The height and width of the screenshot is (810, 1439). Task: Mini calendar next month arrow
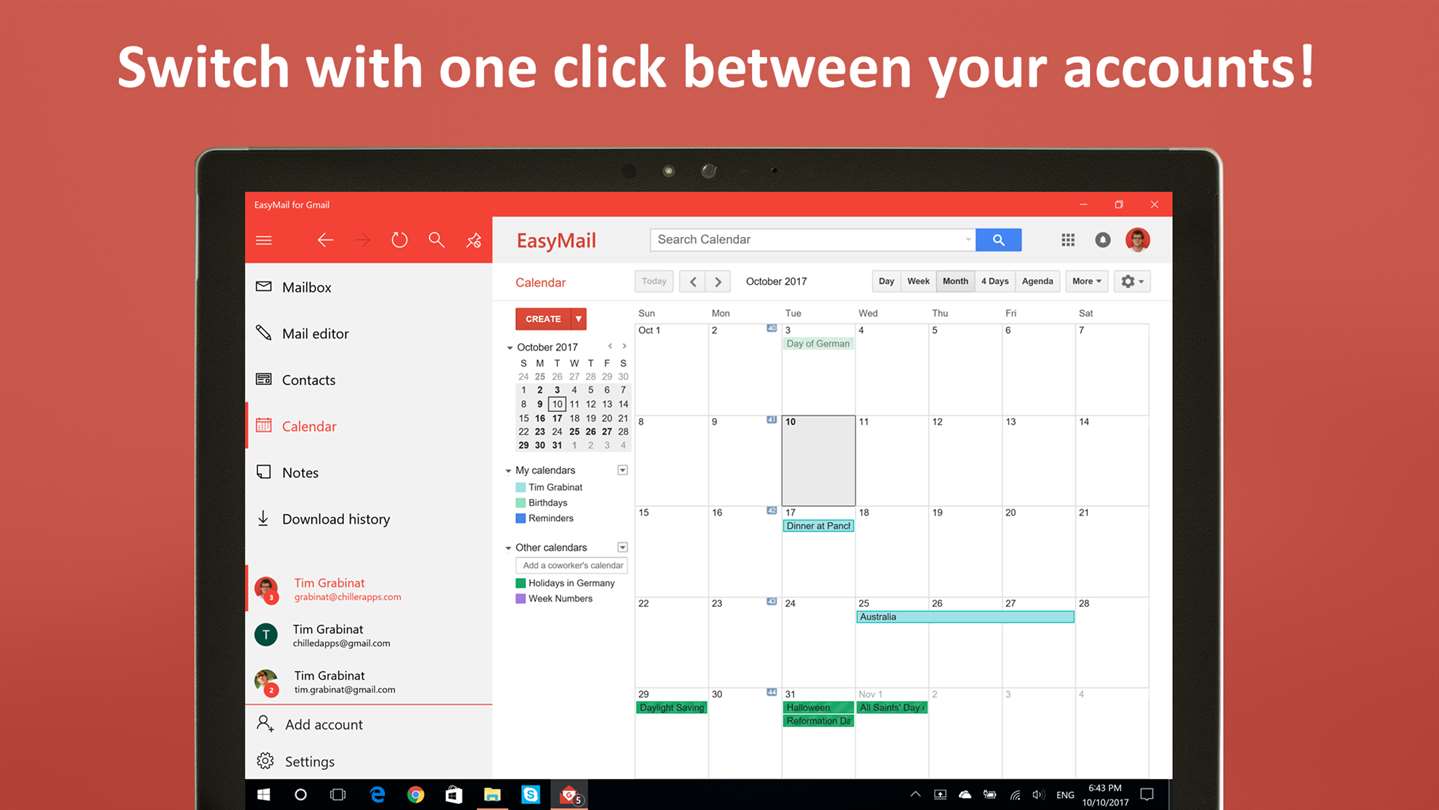point(625,347)
